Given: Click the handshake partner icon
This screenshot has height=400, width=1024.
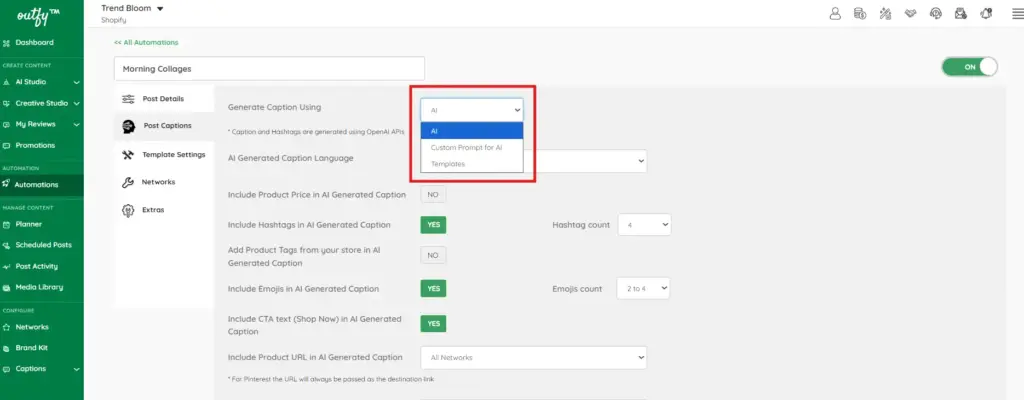Looking at the screenshot, I should [910, 14].
